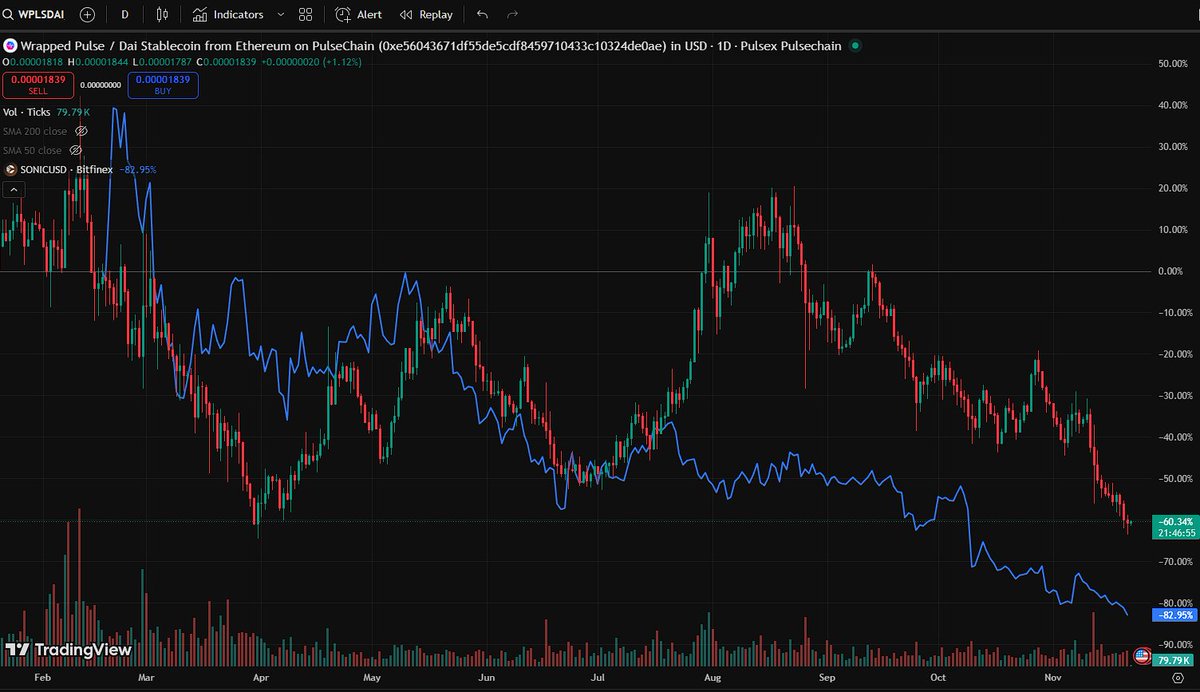Redo the last chart action
Screen dimensions: 1200x692
[513, 15]
